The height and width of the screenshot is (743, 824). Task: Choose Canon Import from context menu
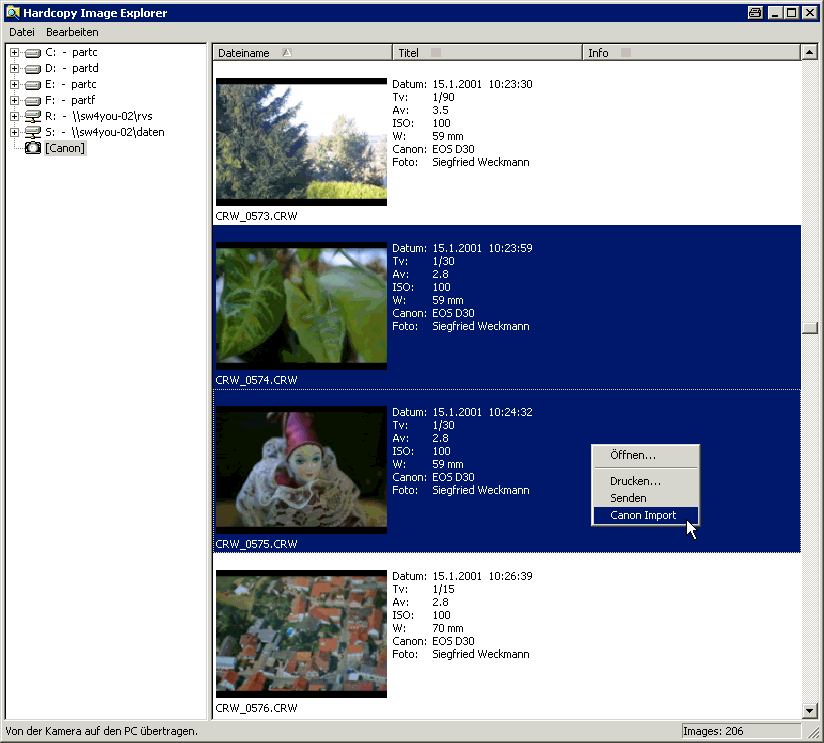tap(643, 515)
